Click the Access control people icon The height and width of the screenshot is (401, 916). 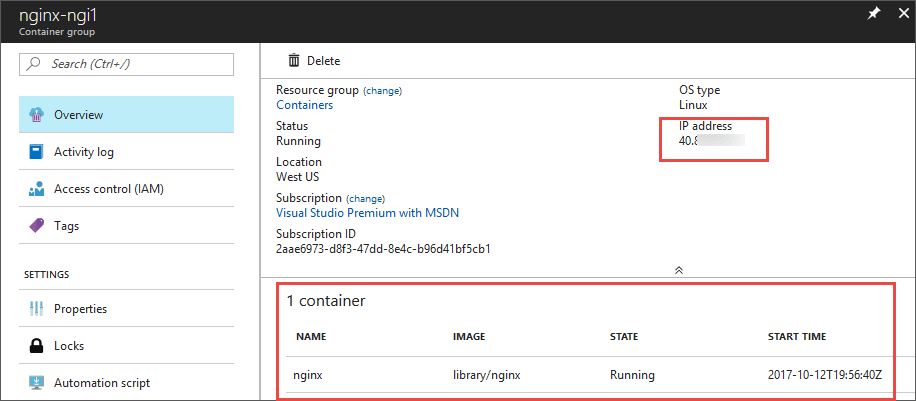point(37,189)
